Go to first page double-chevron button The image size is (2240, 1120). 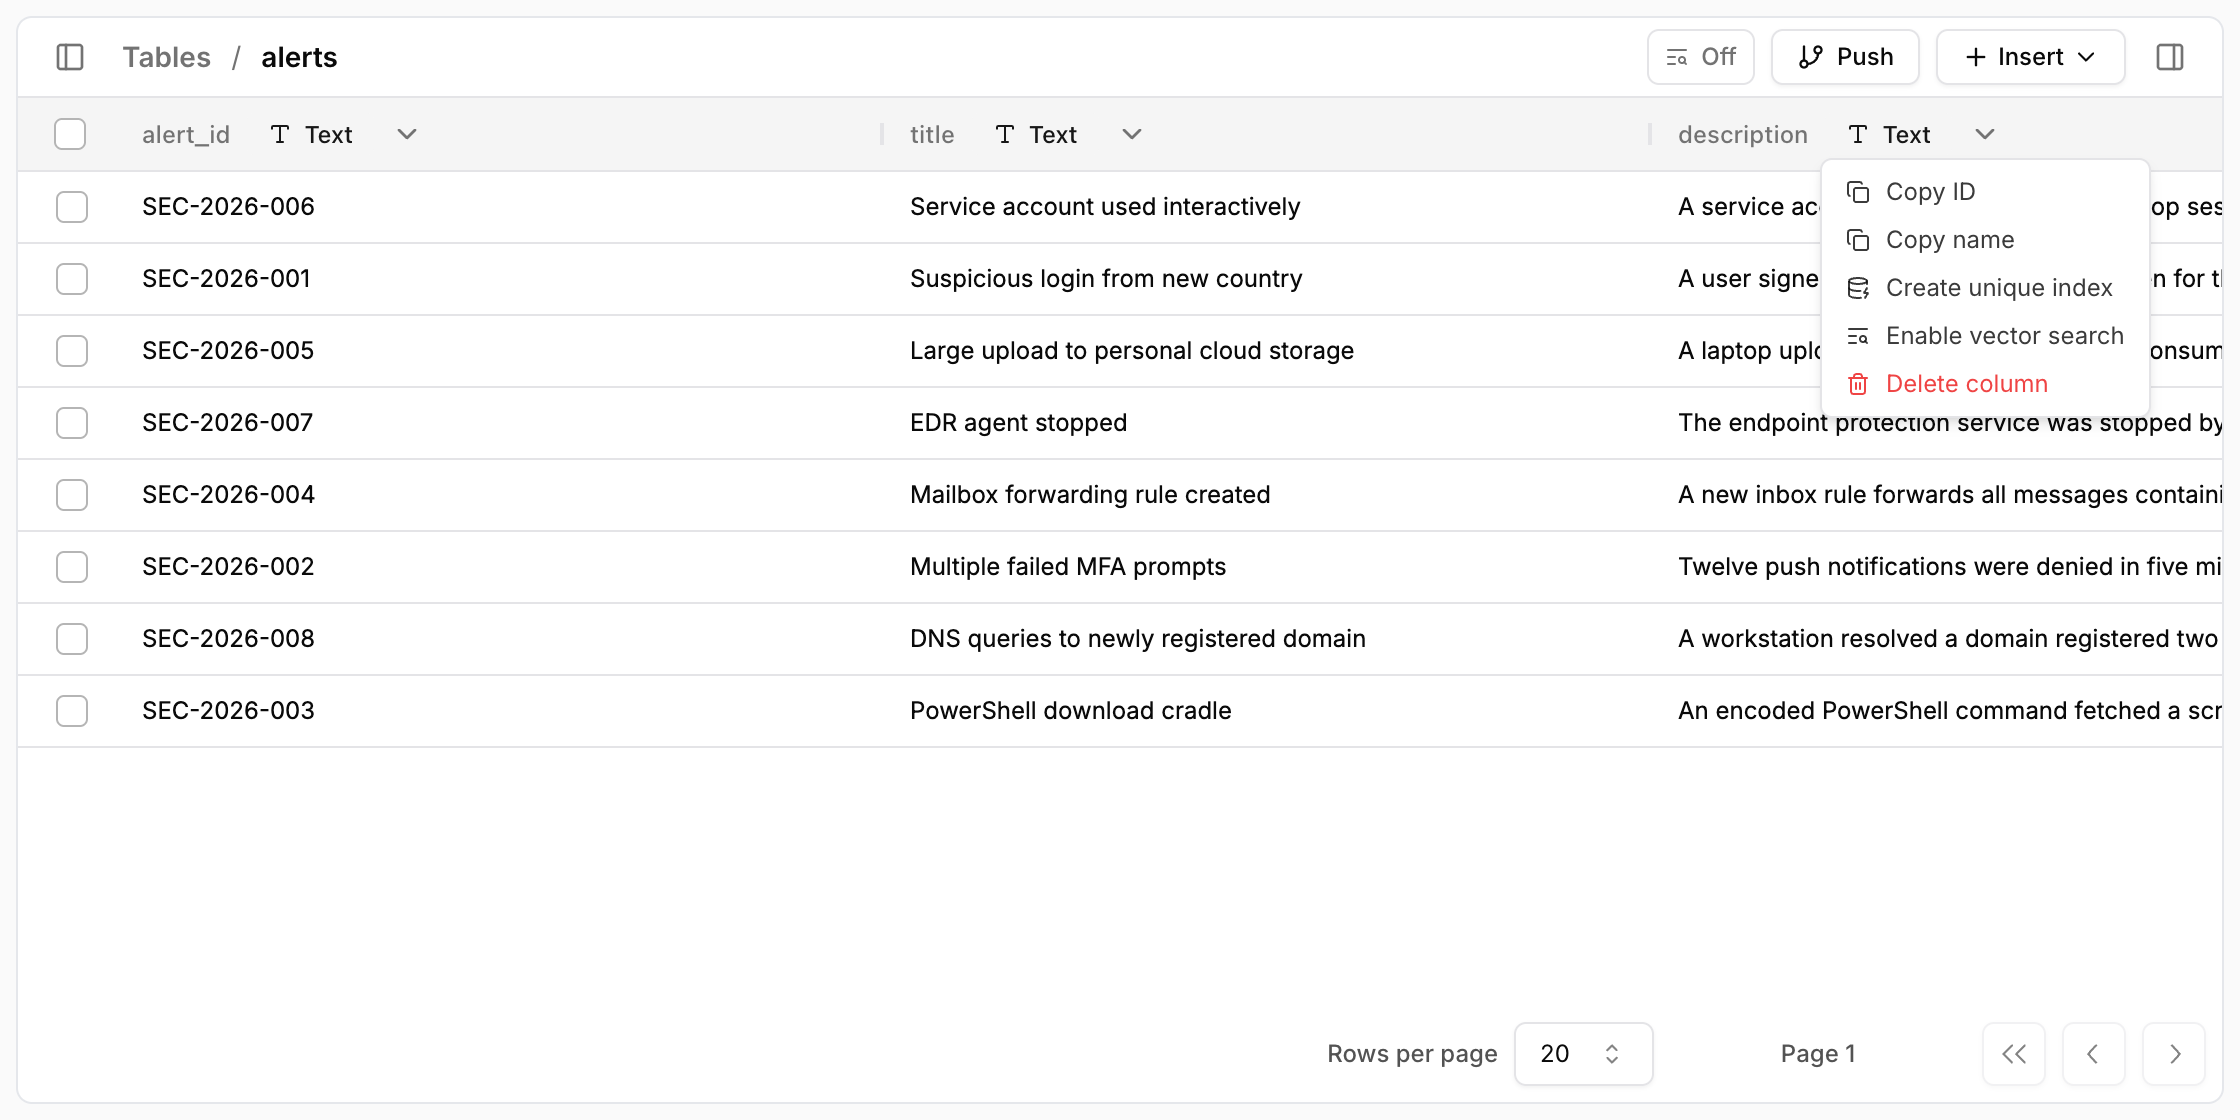(x=2014, y=1054)
